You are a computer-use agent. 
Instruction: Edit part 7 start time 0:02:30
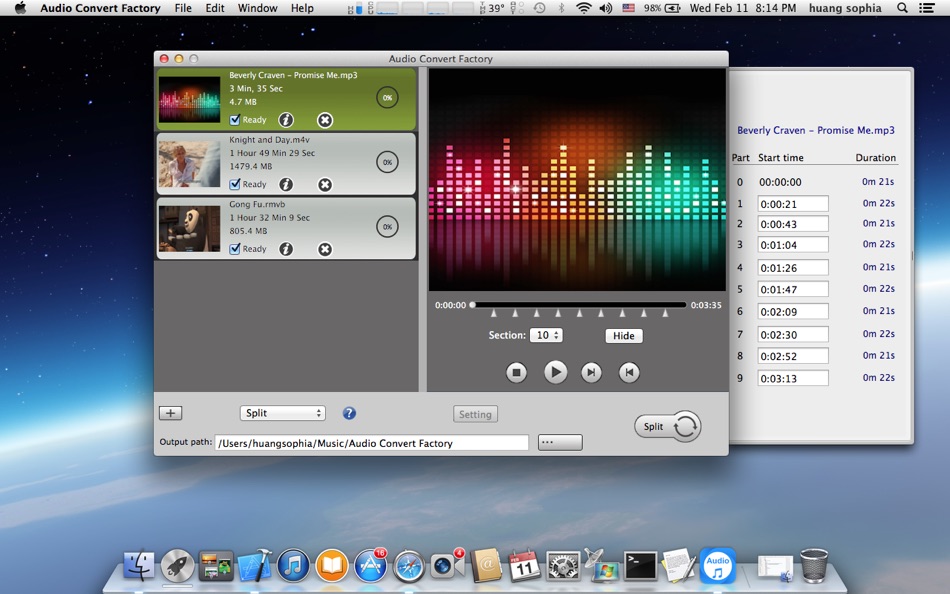click(x=792, y=335)
